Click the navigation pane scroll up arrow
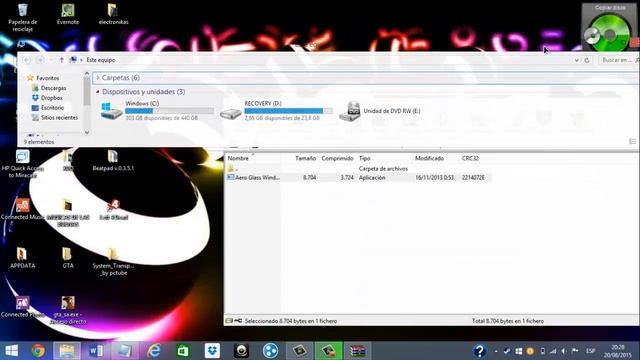The width and height of the screenshot is (640, 360). click(87, 73)
